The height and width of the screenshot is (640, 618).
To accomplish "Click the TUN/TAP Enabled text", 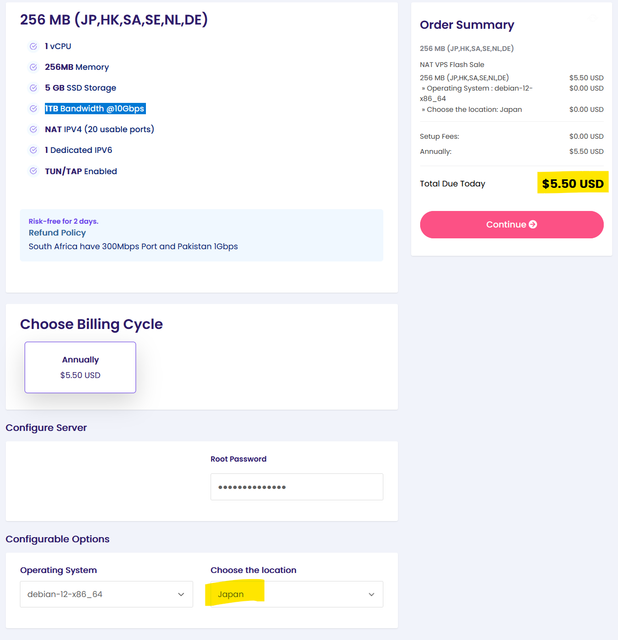I will pos(81,171).
